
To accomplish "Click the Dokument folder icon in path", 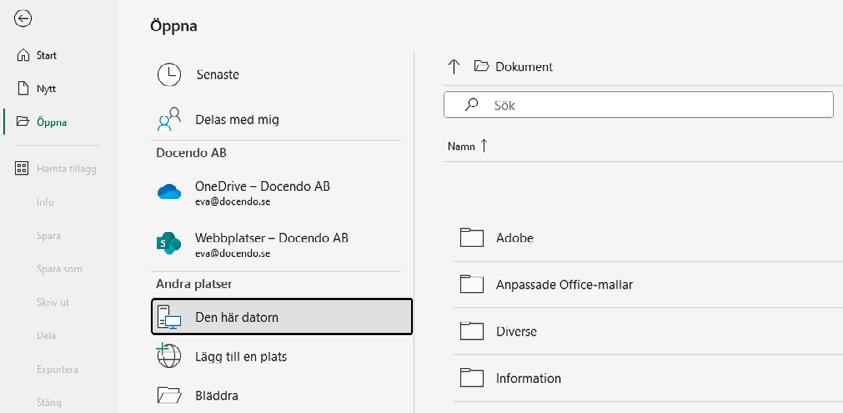I will tap(481, 66).
